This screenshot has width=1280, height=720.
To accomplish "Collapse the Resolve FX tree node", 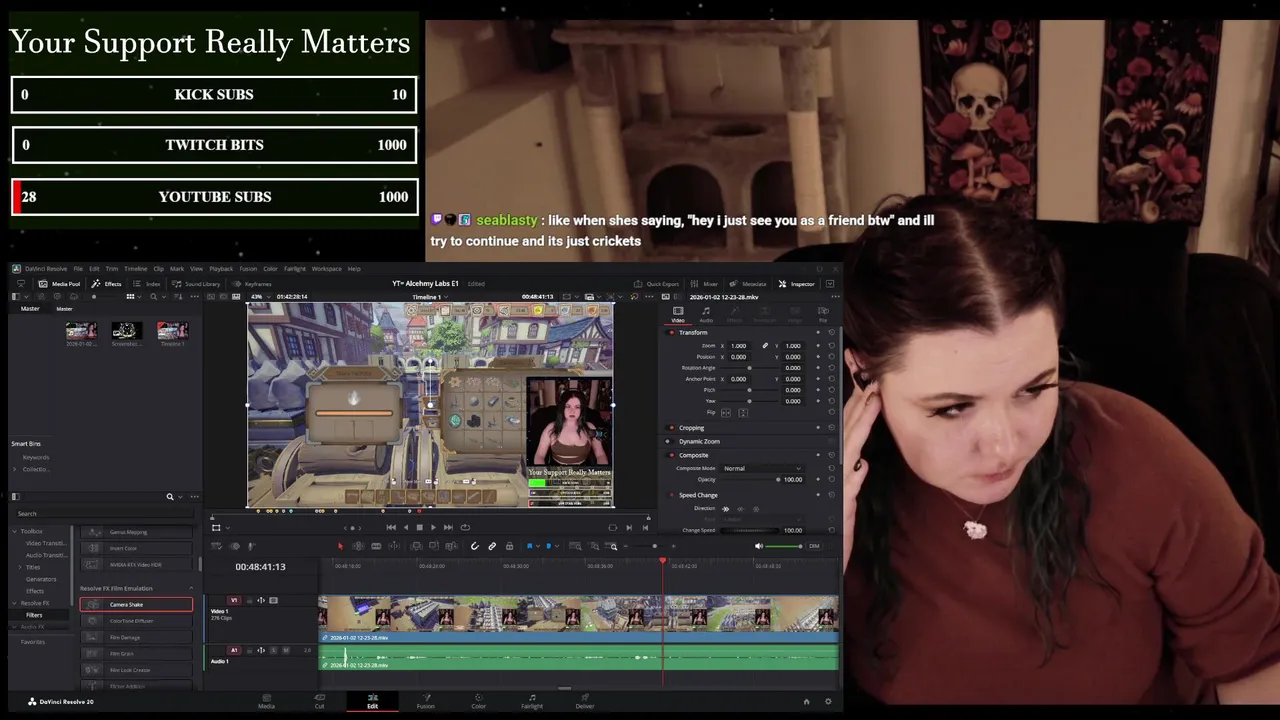I will [x=16, y=603].
